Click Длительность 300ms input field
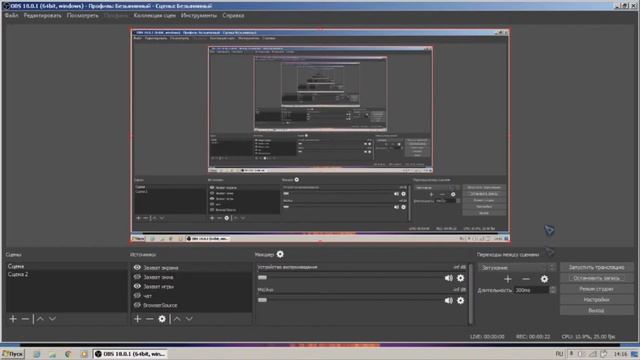Screen dimensions: 640x360 (531, 290)
